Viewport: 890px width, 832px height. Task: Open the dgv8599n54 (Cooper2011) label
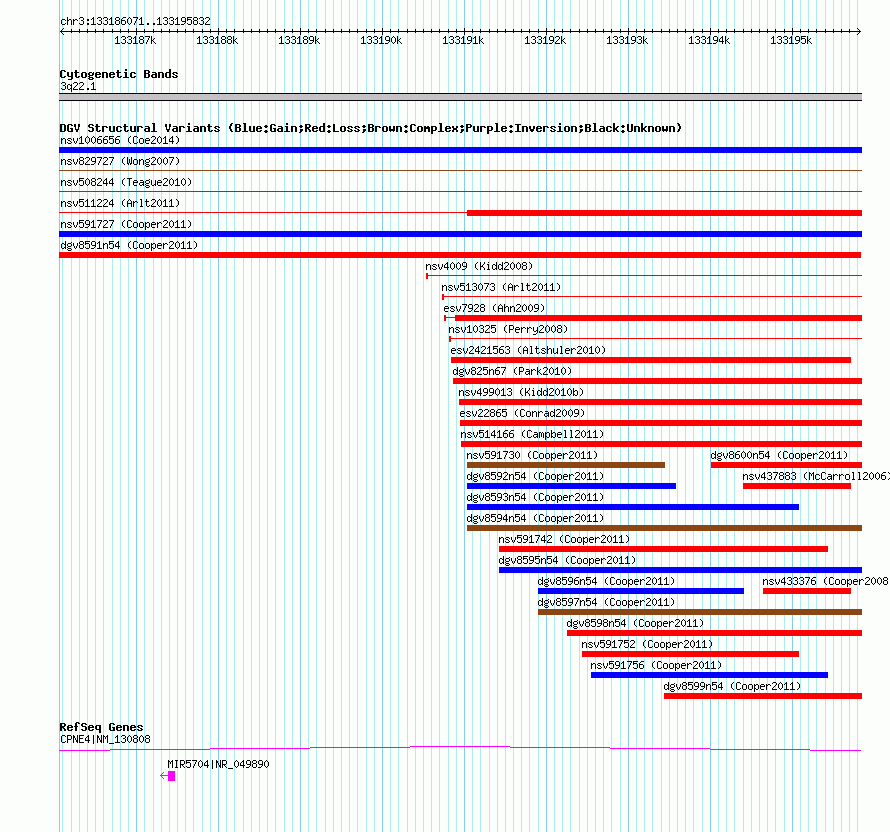click(x=732, y=686)
